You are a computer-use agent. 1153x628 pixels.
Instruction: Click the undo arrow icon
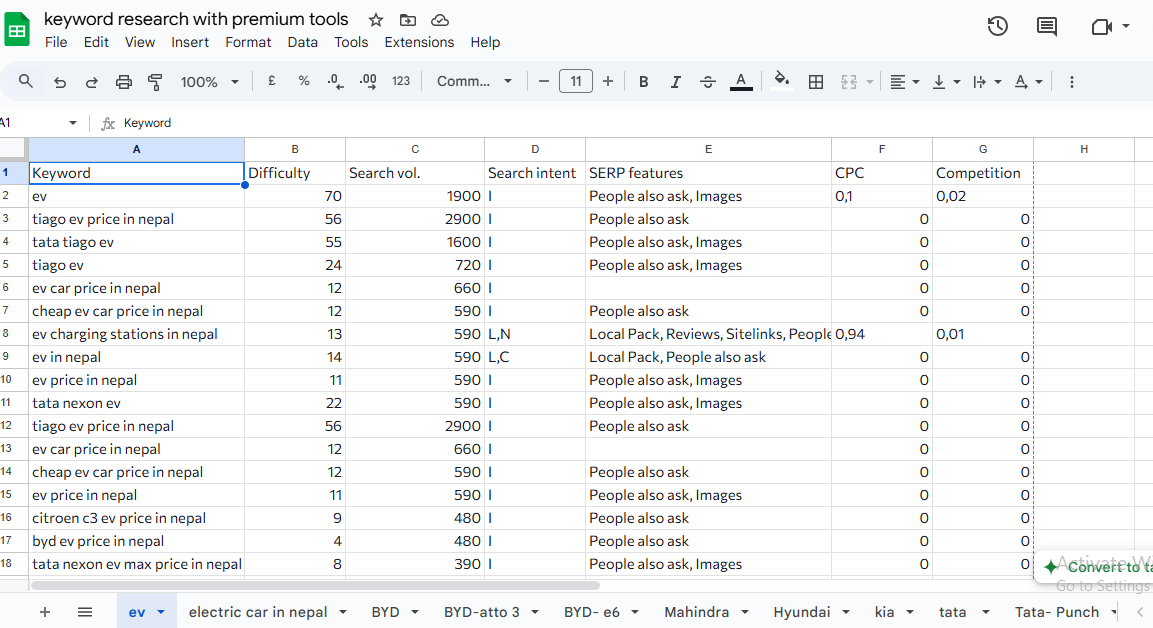point(60,82)
